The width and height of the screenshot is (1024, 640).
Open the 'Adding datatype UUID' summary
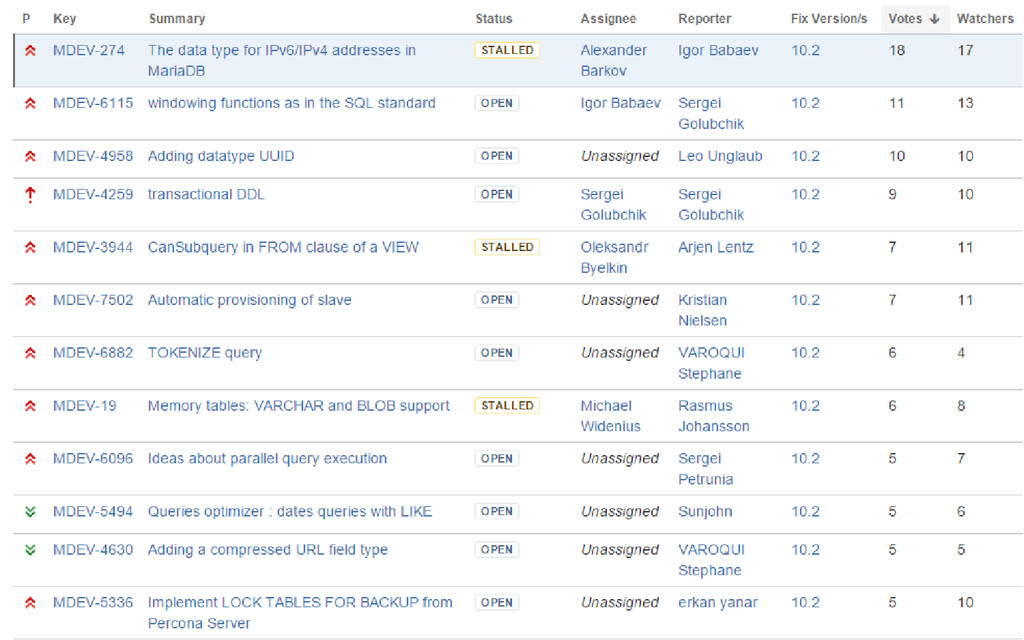[x=221, y=156]
